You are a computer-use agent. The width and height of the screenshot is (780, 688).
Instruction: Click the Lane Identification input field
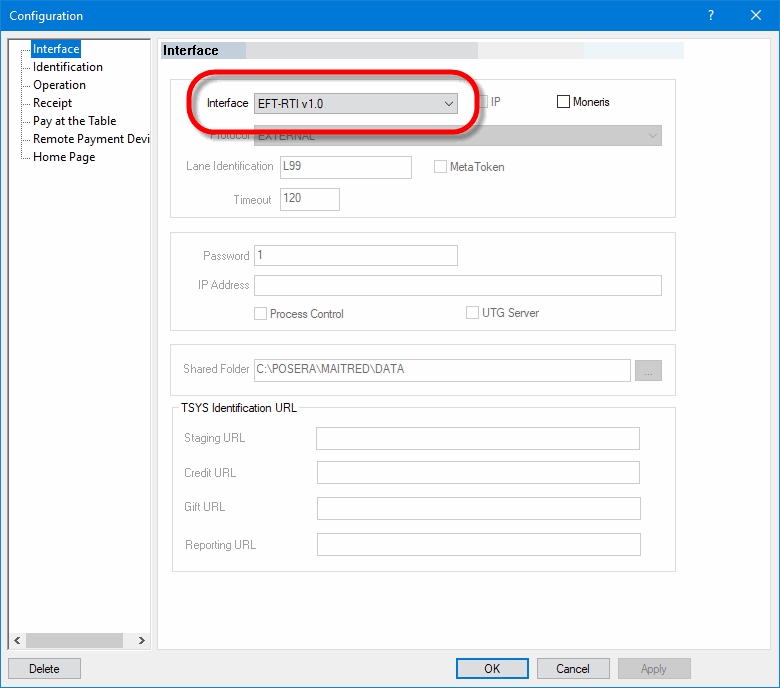tap(345, 167)
